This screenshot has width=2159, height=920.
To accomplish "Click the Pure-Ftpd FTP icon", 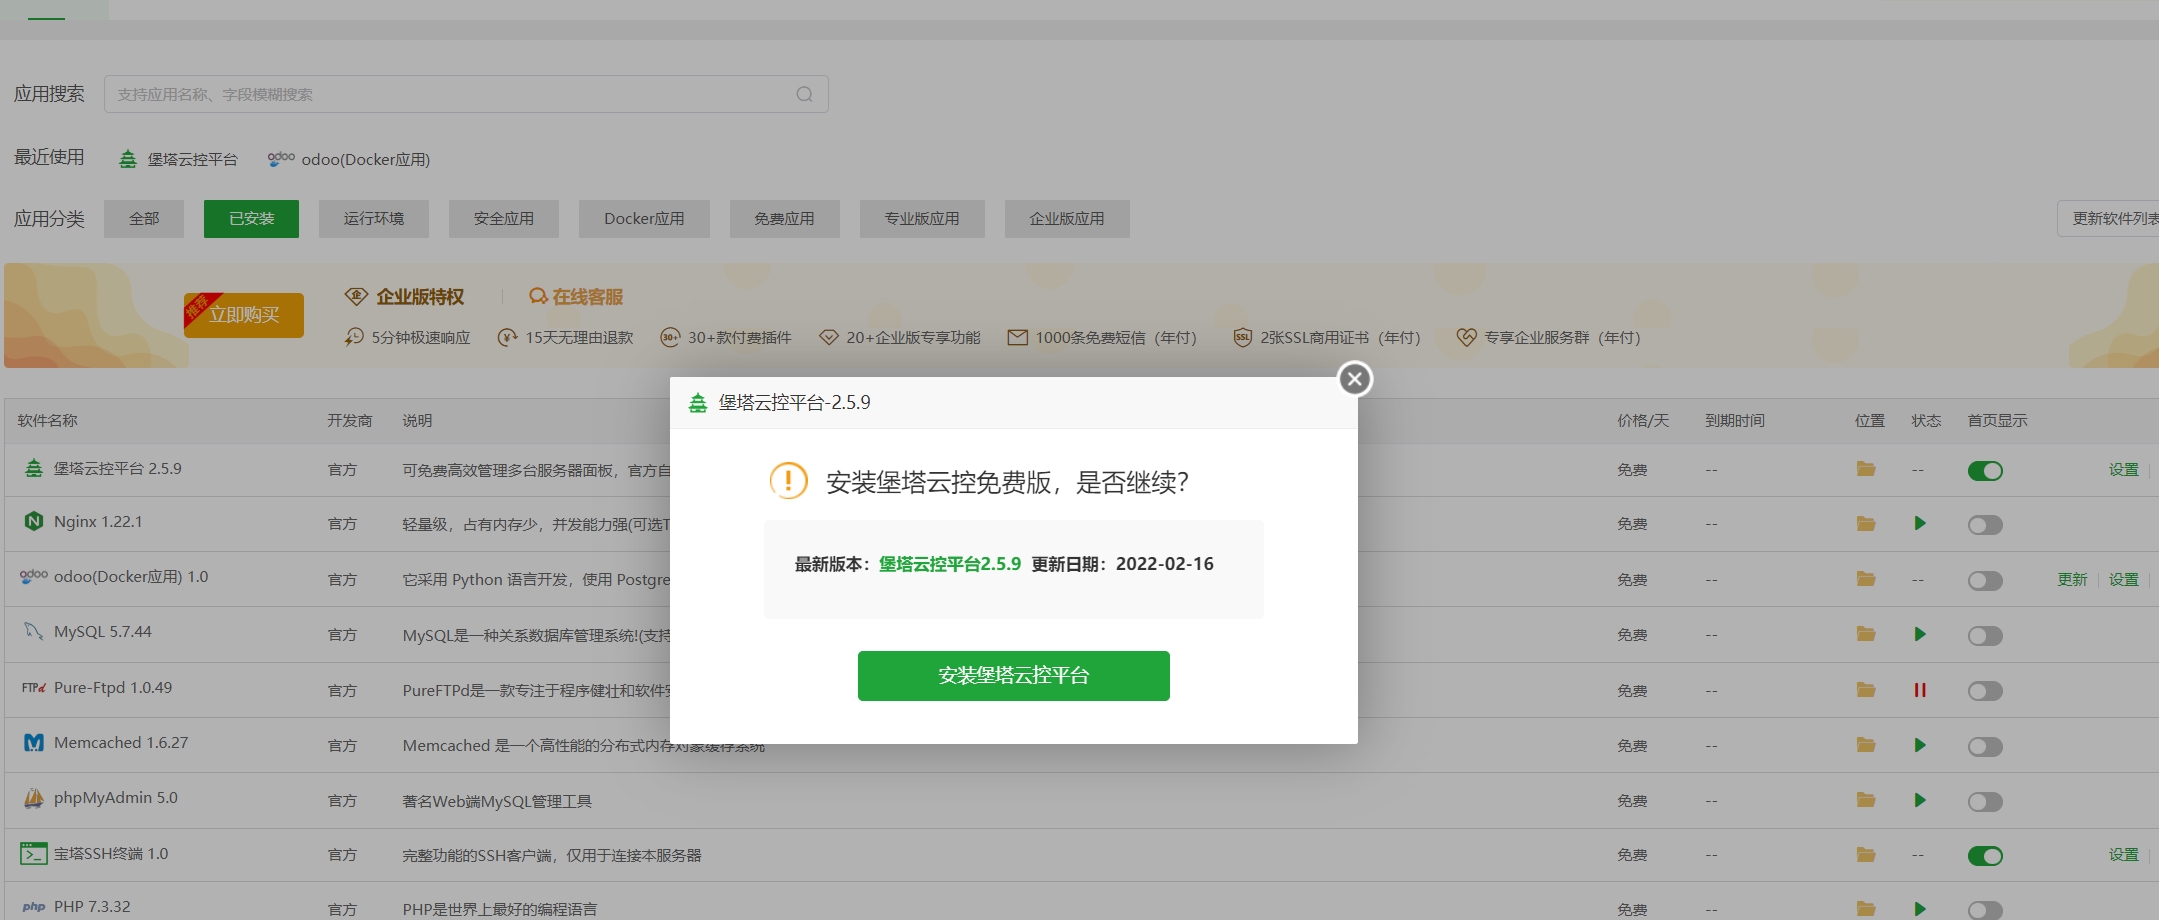I will (x=33, y=688).
